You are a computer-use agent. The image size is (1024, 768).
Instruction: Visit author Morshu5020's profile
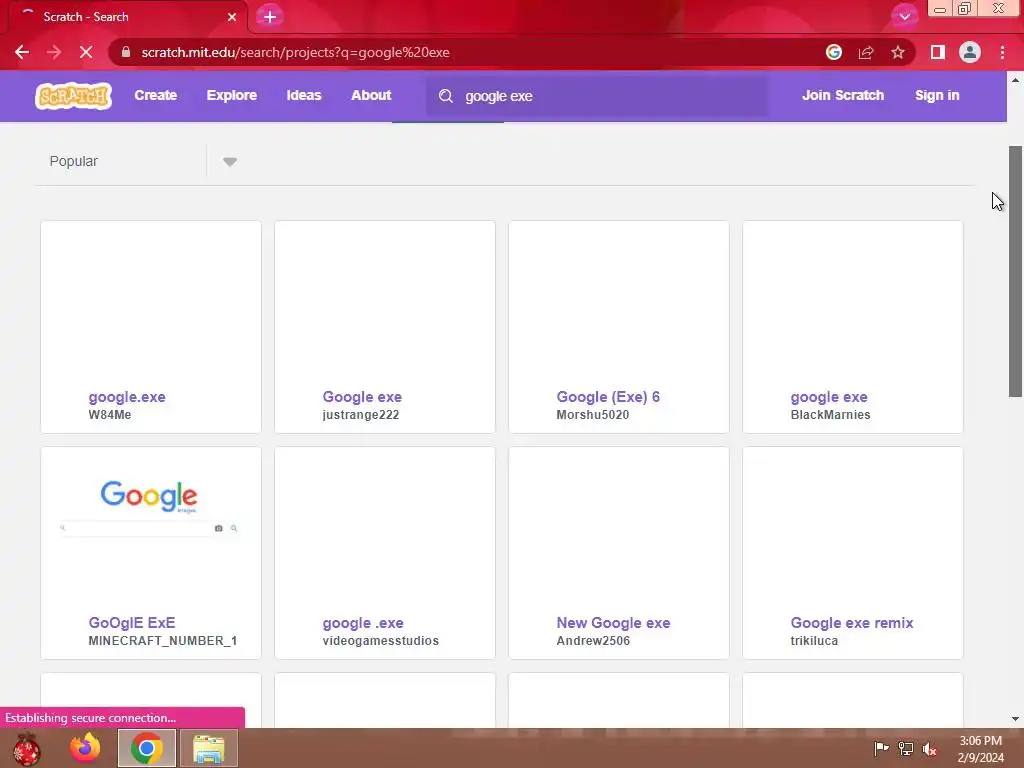click(x=592, y=415)
